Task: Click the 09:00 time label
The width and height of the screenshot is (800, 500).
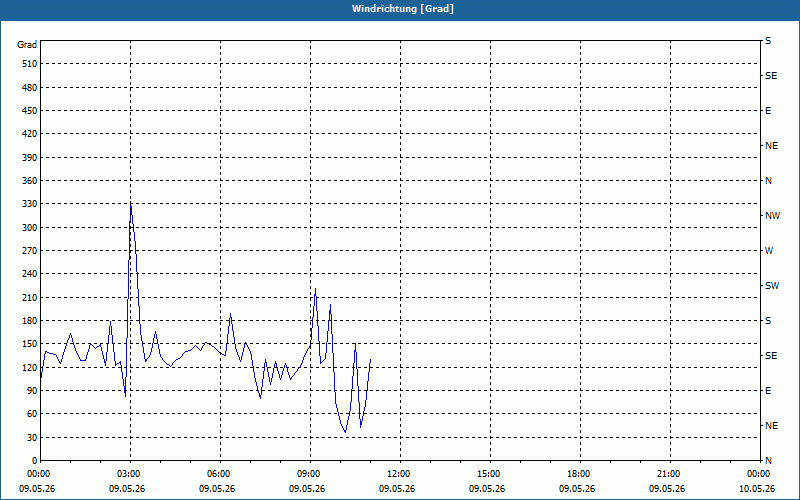Action: (309, 474)
